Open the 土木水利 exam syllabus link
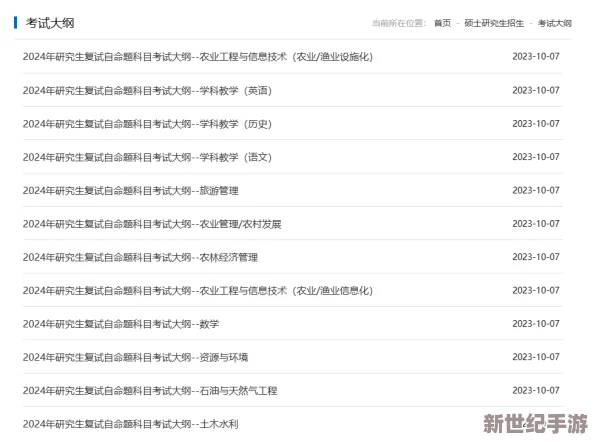Image resolution: width=594 pixels, height=442 pixels. (x=131, y=424)
